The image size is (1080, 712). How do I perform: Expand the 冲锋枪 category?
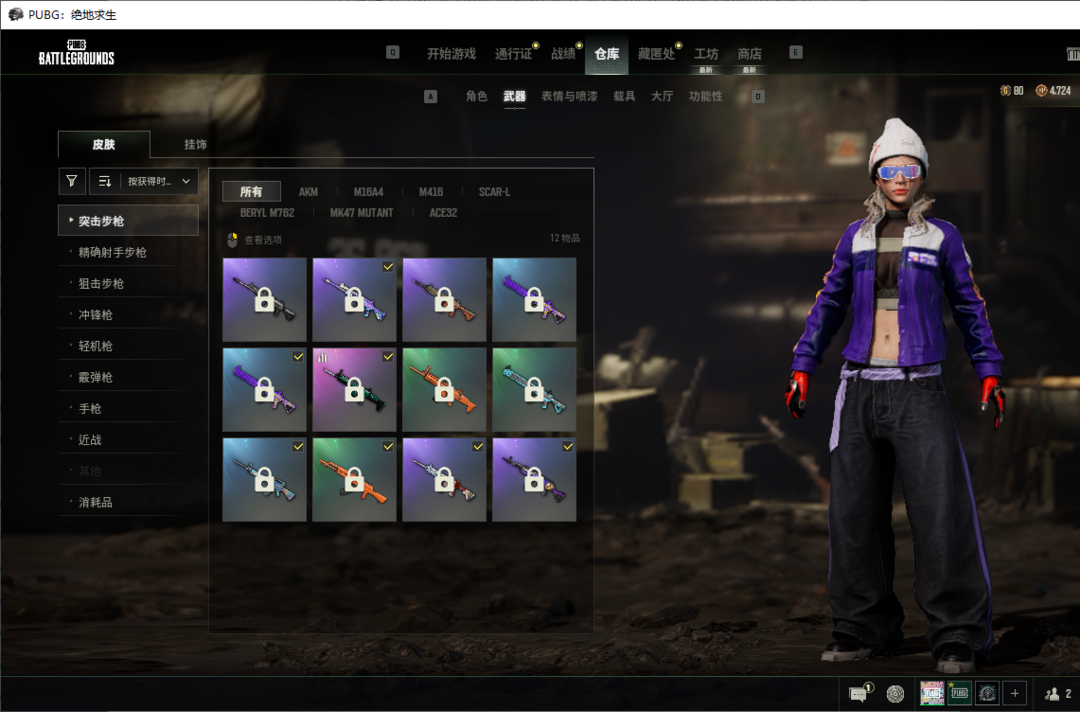click(x=128, y=315)
